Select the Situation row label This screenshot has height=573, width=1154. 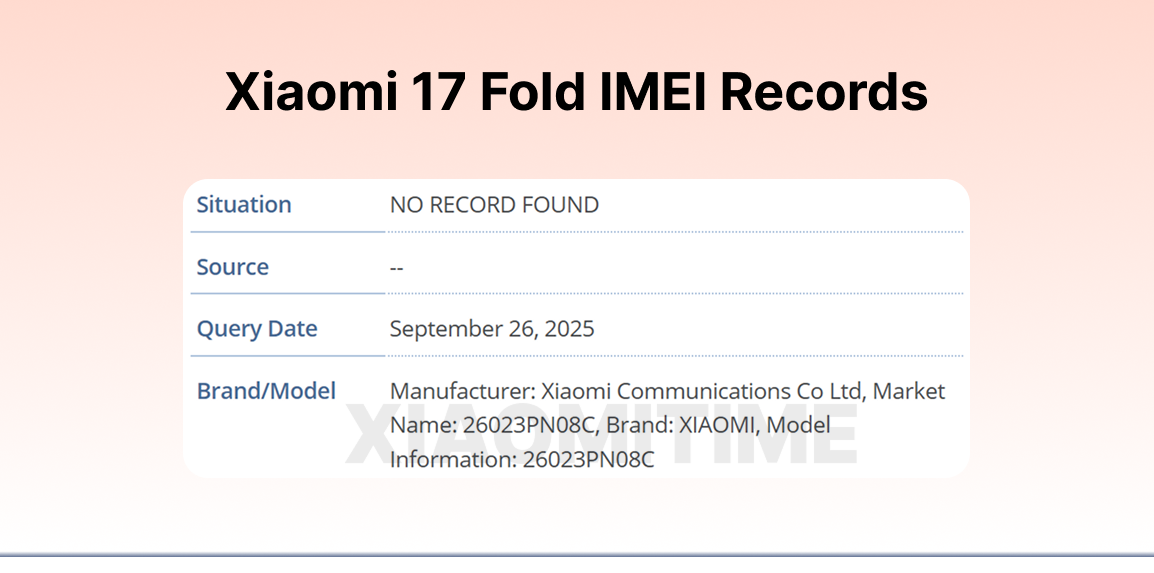pyautogui.click(x=244, y=205)
